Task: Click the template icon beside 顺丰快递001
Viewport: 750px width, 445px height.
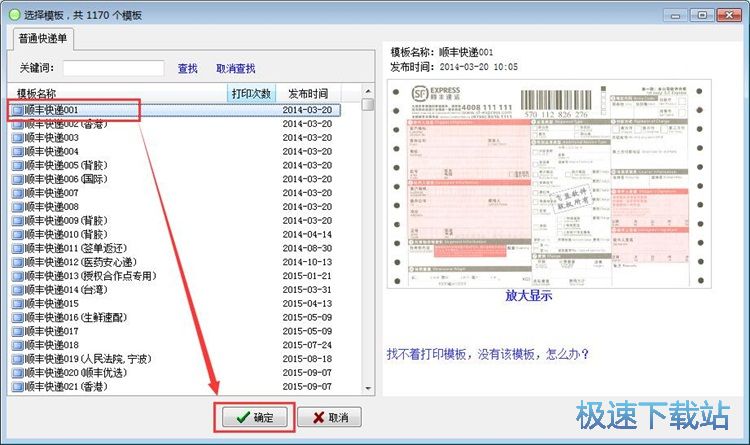Action: 18,110
